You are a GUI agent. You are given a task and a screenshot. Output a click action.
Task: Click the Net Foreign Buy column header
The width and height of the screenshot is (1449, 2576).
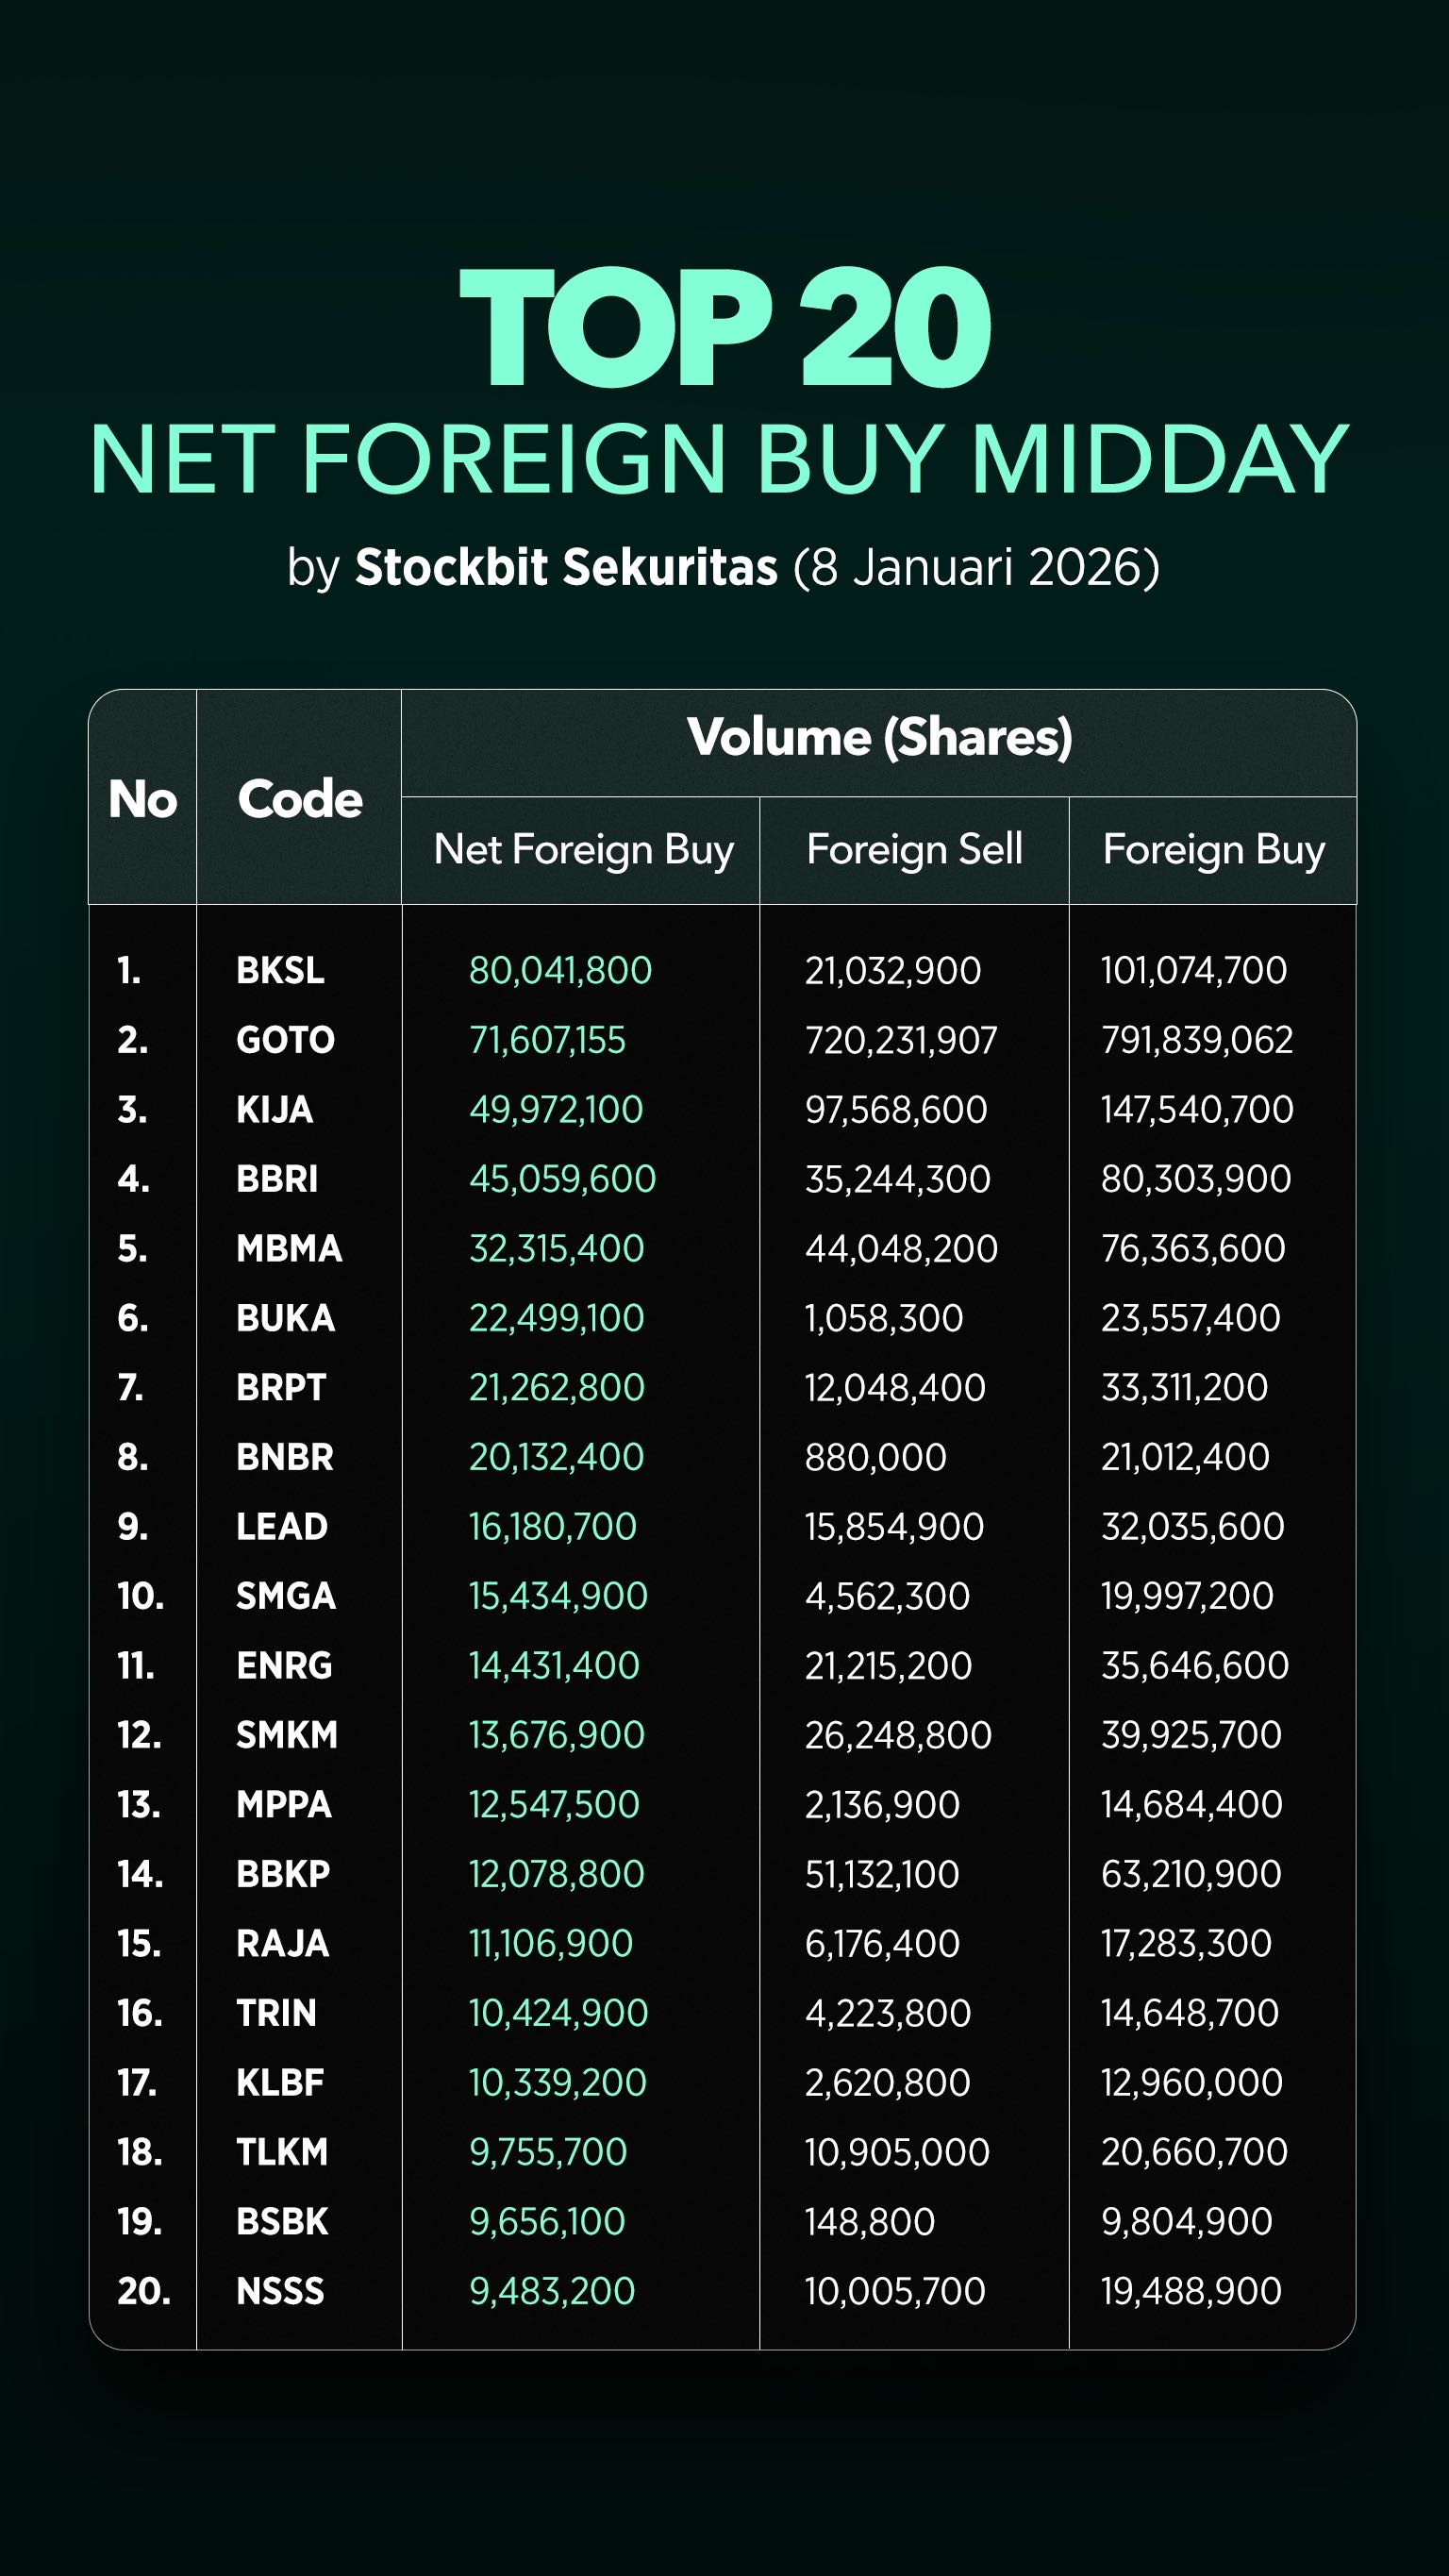click(583, 850)
